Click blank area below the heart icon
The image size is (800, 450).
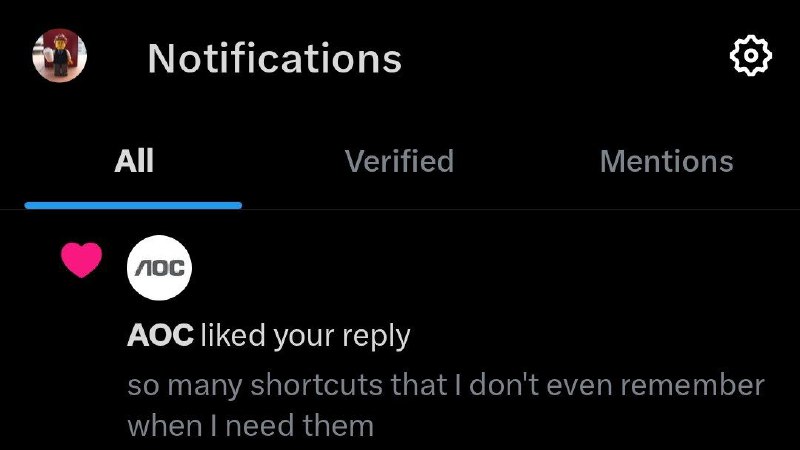point(81,360)
